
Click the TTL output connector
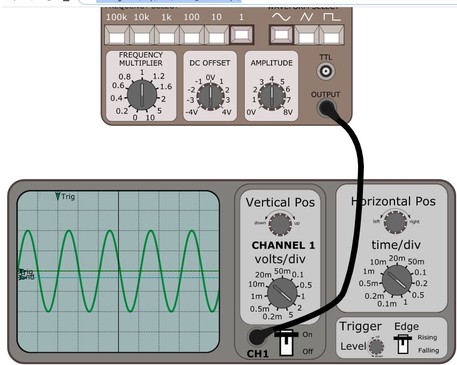point(326,71)
